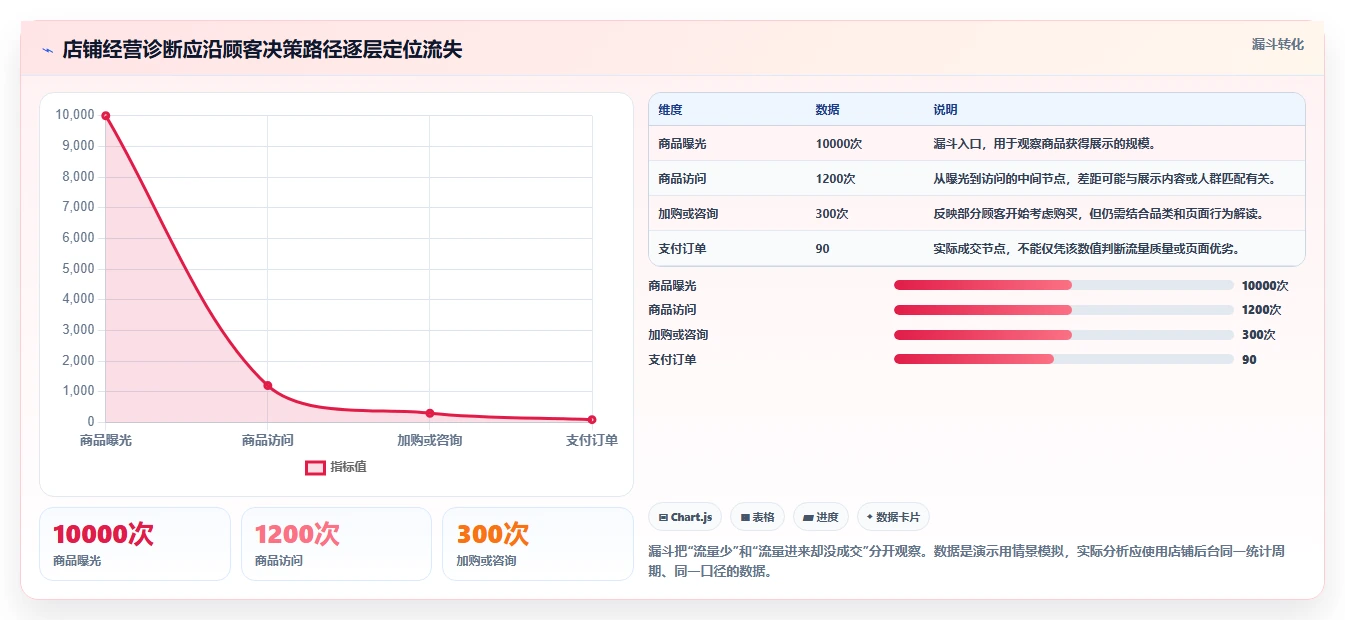This screenshot has height=620, width=1345.
Task: Click the 90 value beside progress bar
Action: [1249, 360]
